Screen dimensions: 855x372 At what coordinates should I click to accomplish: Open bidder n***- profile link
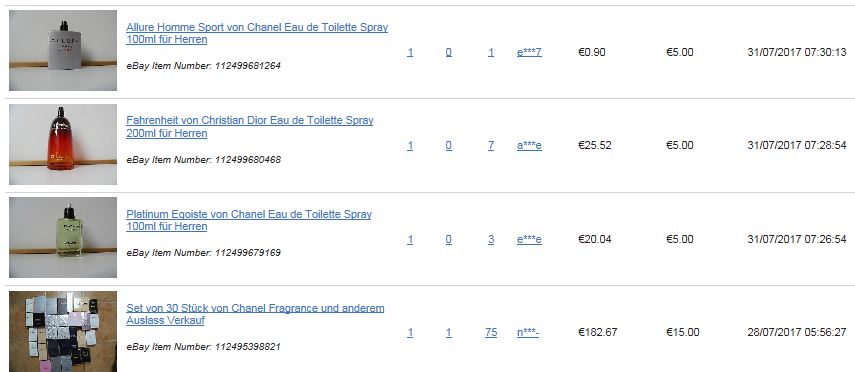(528, 332)
